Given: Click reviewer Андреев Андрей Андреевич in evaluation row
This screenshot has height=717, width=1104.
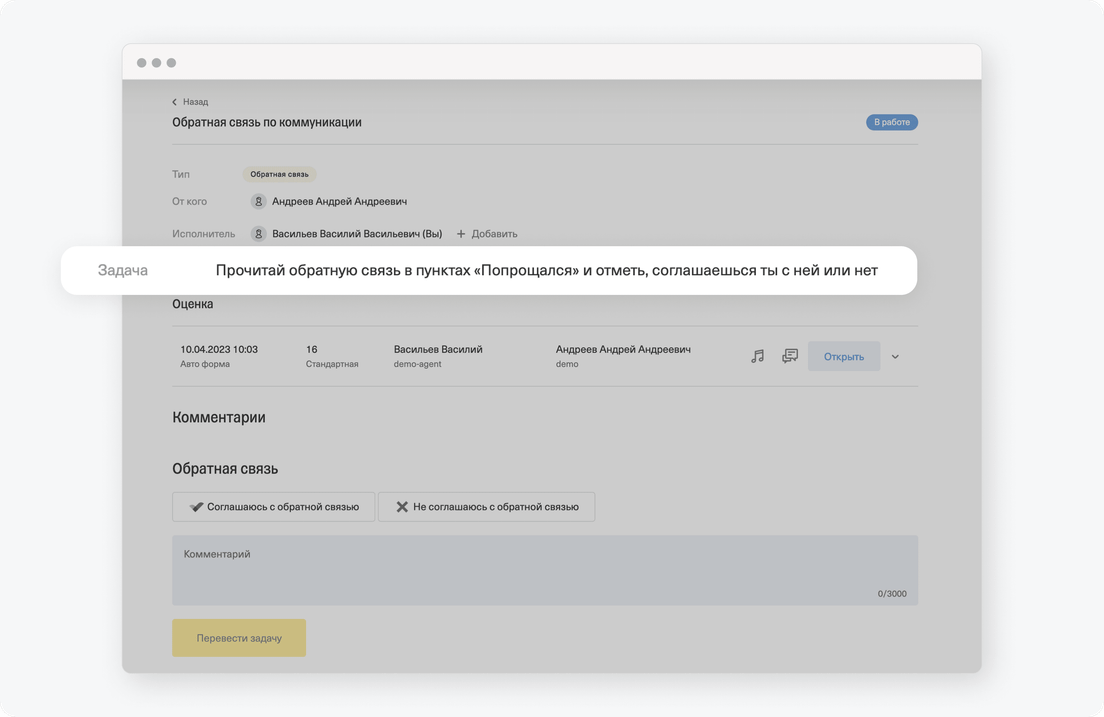Looking at the screenshot, I should [x=623, y=349].
